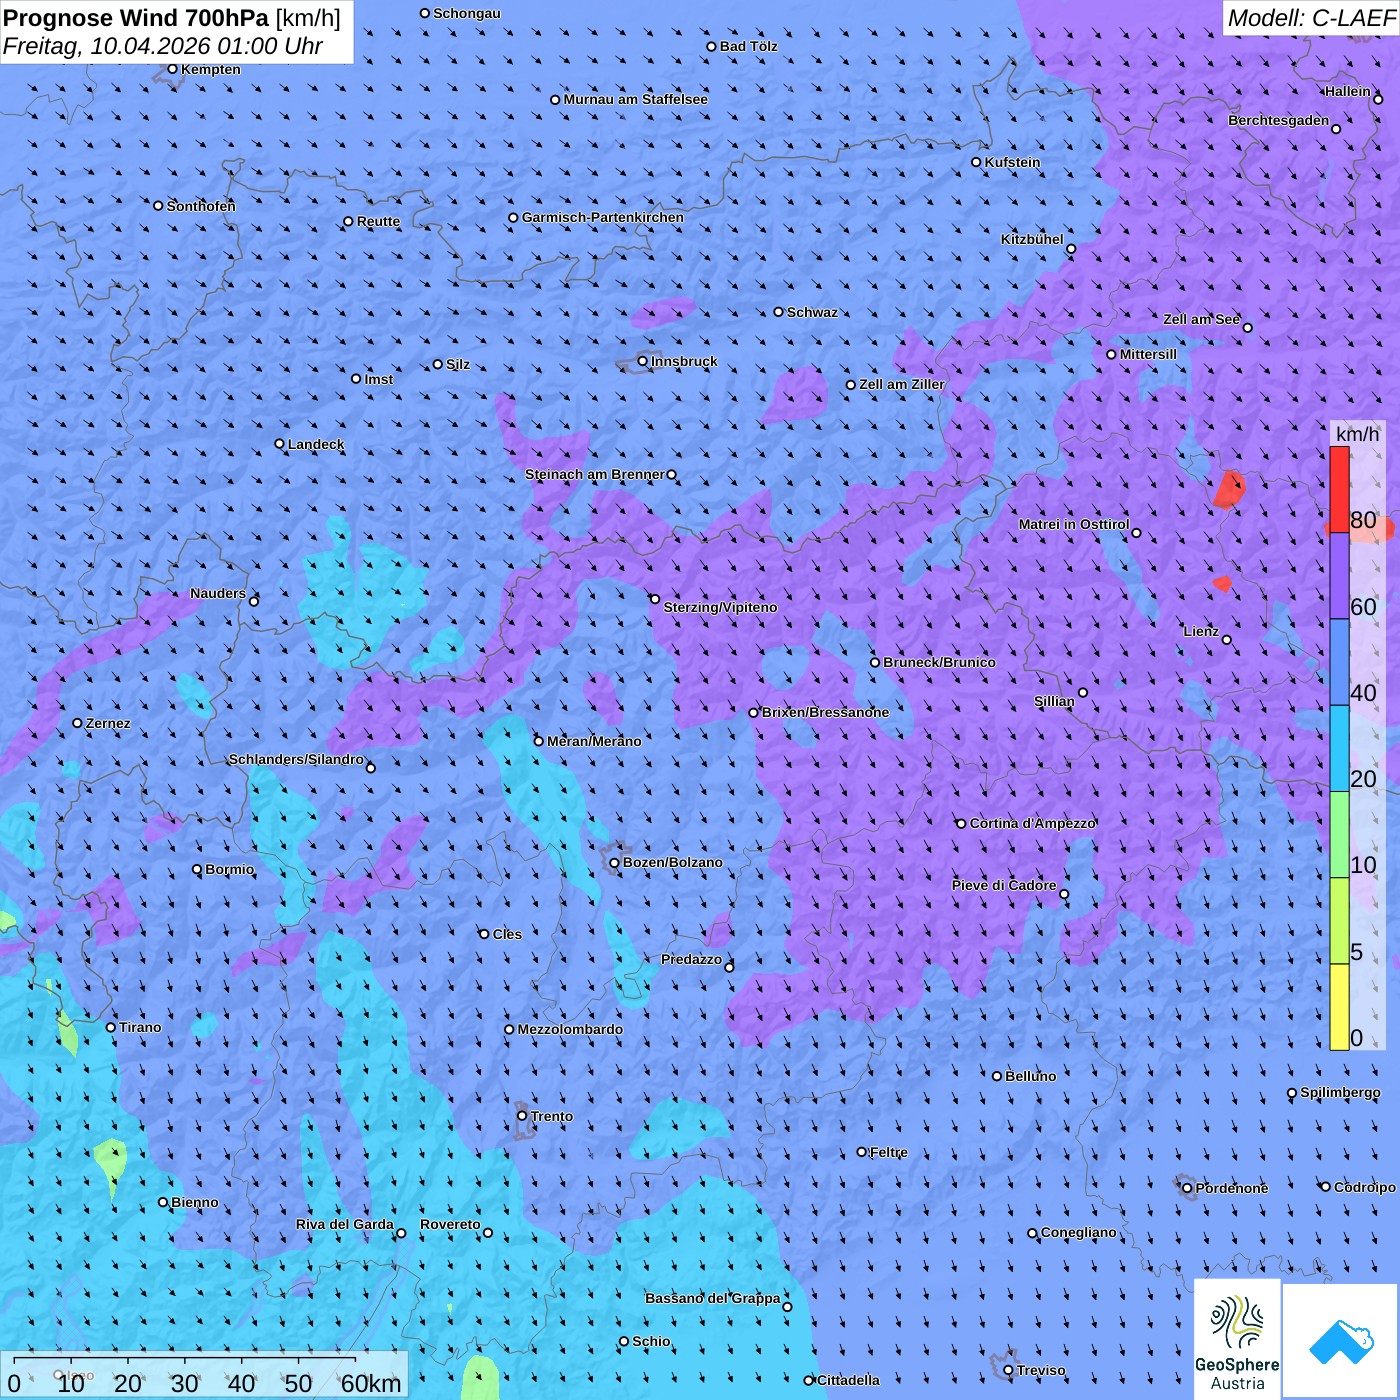Click the date 'Freitag, 10.04.2026 01:00 Uhr'
This screenshot has width=1400, height=1400.
tap(163, 46)
